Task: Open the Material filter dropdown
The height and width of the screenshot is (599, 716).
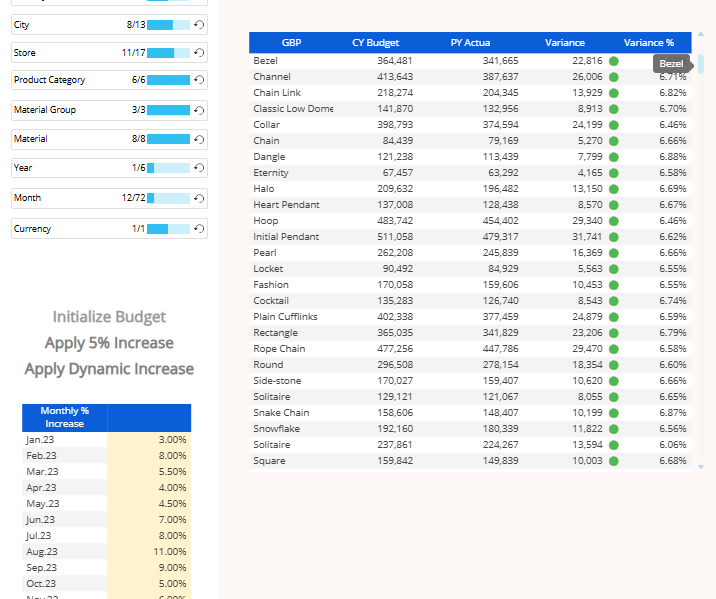Action: tap(109, 139)
